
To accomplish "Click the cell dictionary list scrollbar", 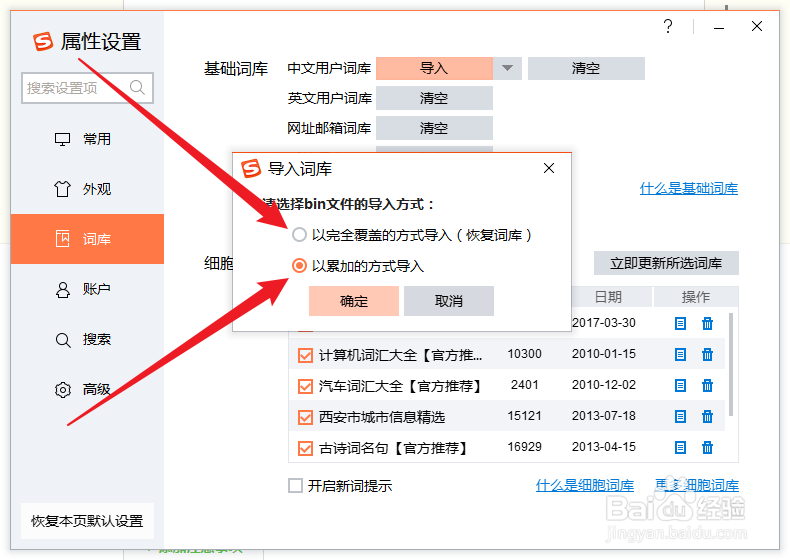I will (x=731, y=364).
